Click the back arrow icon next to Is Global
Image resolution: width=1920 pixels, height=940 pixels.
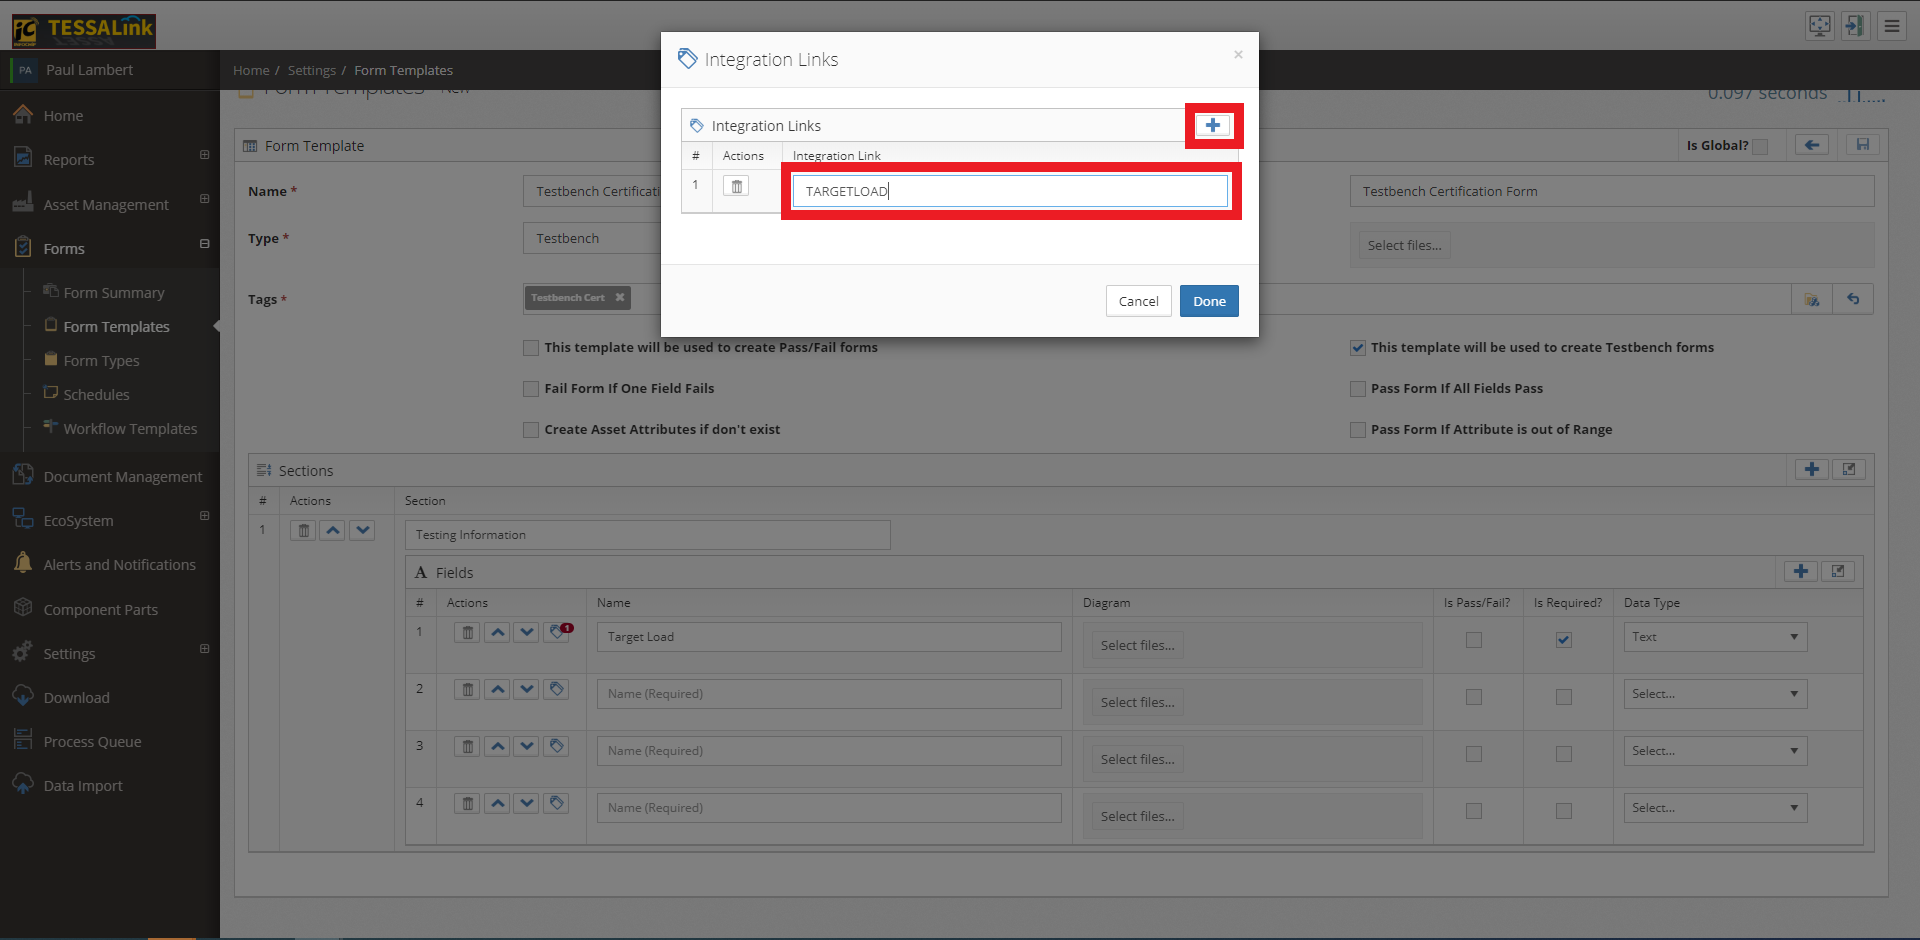(1811, 145)
